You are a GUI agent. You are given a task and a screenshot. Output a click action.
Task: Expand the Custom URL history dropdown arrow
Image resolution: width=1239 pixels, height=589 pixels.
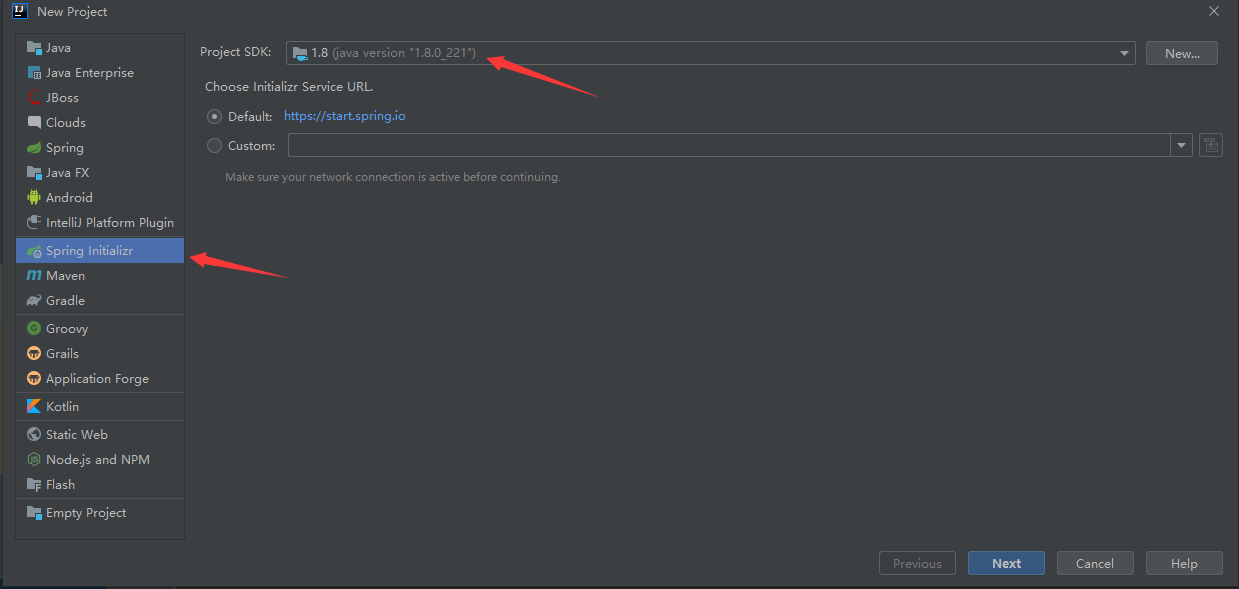1183,145
